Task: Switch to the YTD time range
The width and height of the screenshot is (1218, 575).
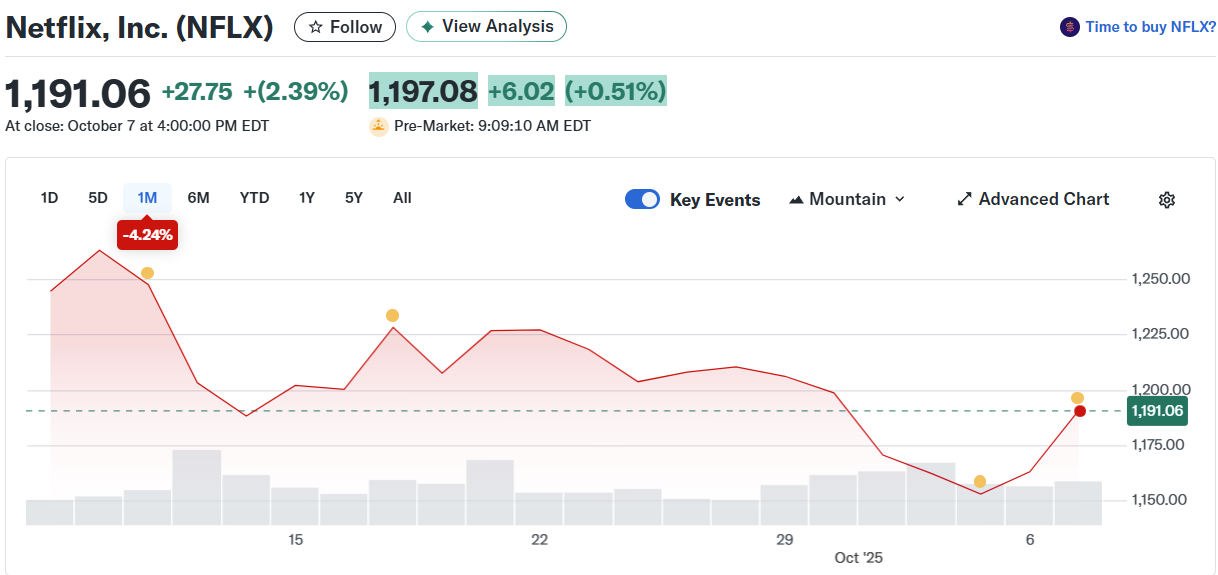Action: (x=255, y=198)
